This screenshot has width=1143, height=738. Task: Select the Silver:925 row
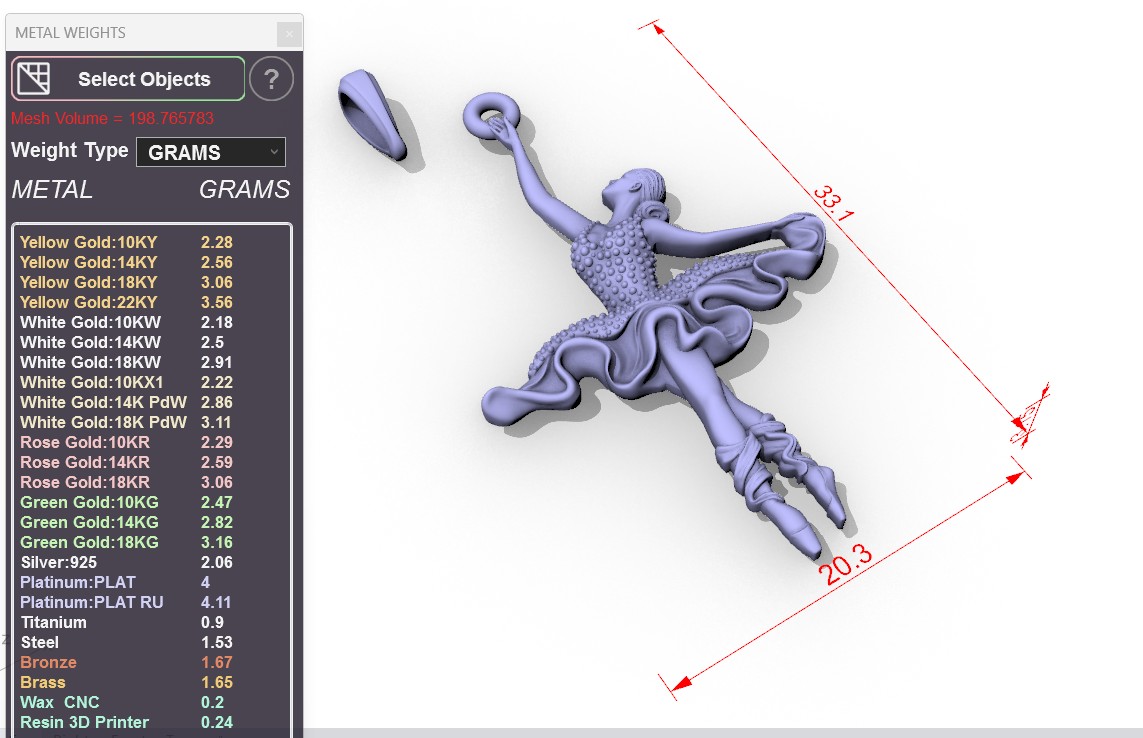tap(152, 562)
